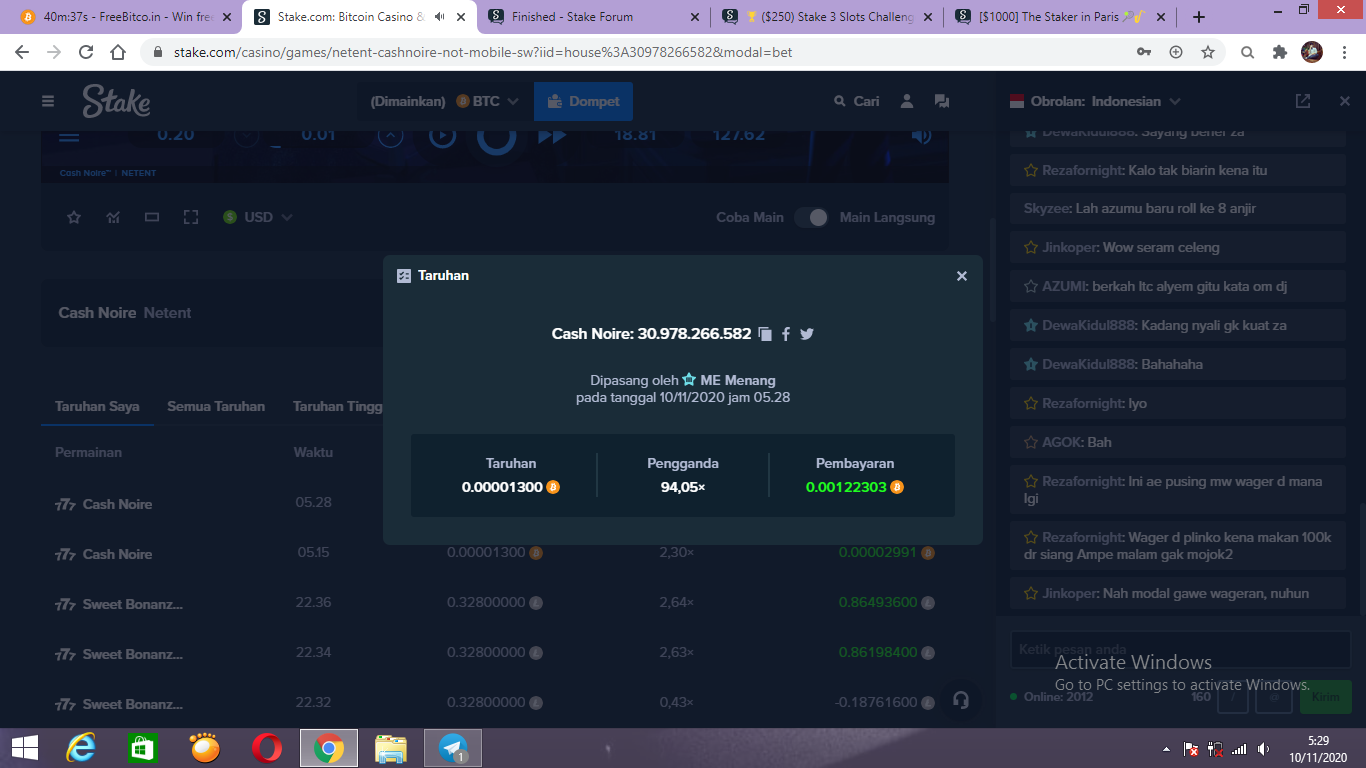Click the slash command button in chat

tap(1233, 697)
